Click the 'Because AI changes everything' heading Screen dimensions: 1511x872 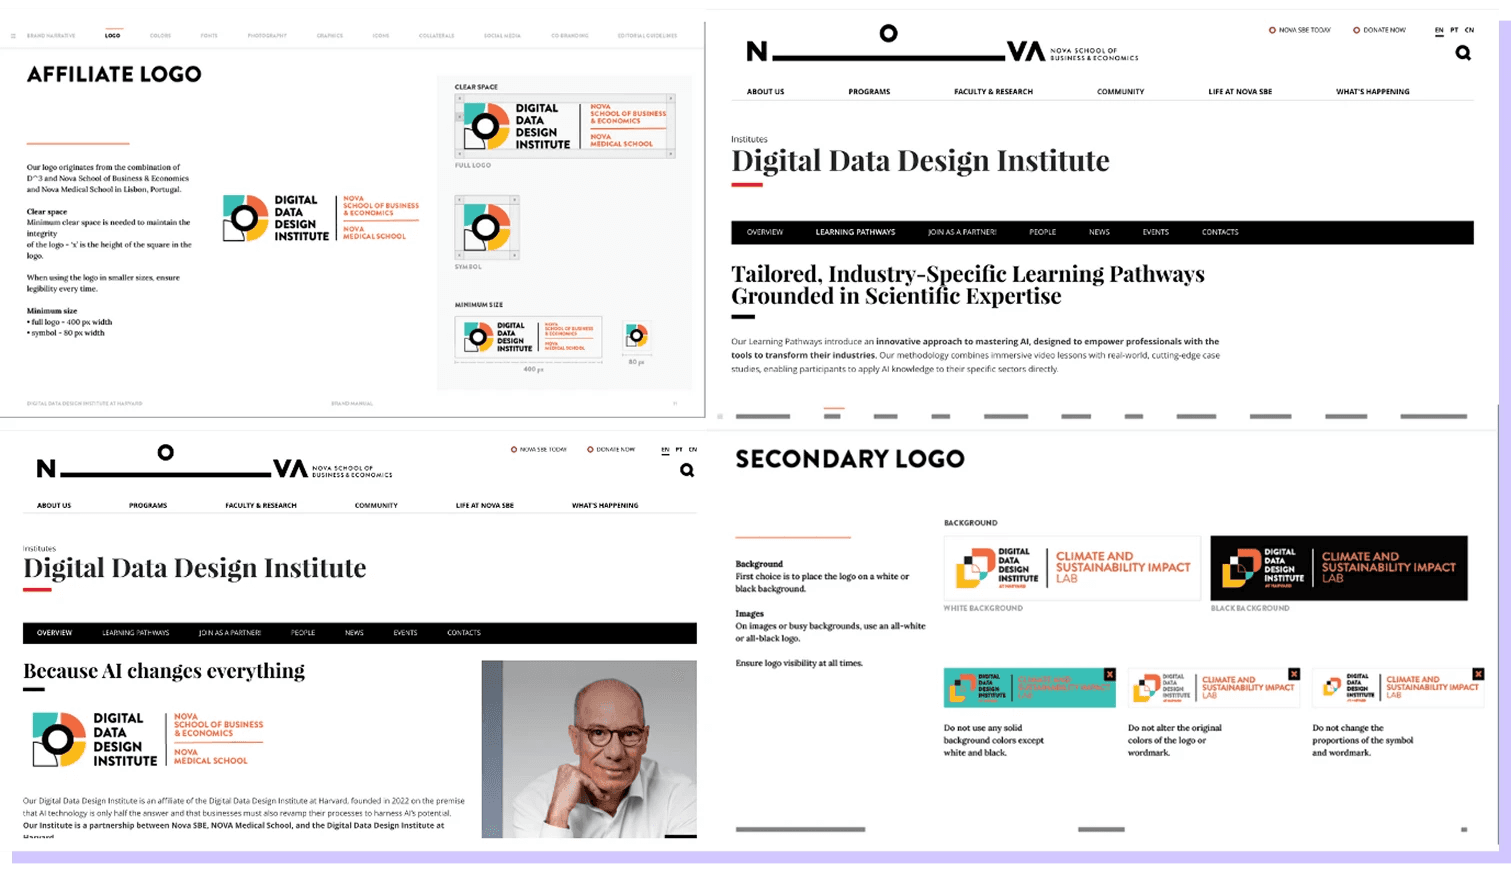[x=164, y=671]
